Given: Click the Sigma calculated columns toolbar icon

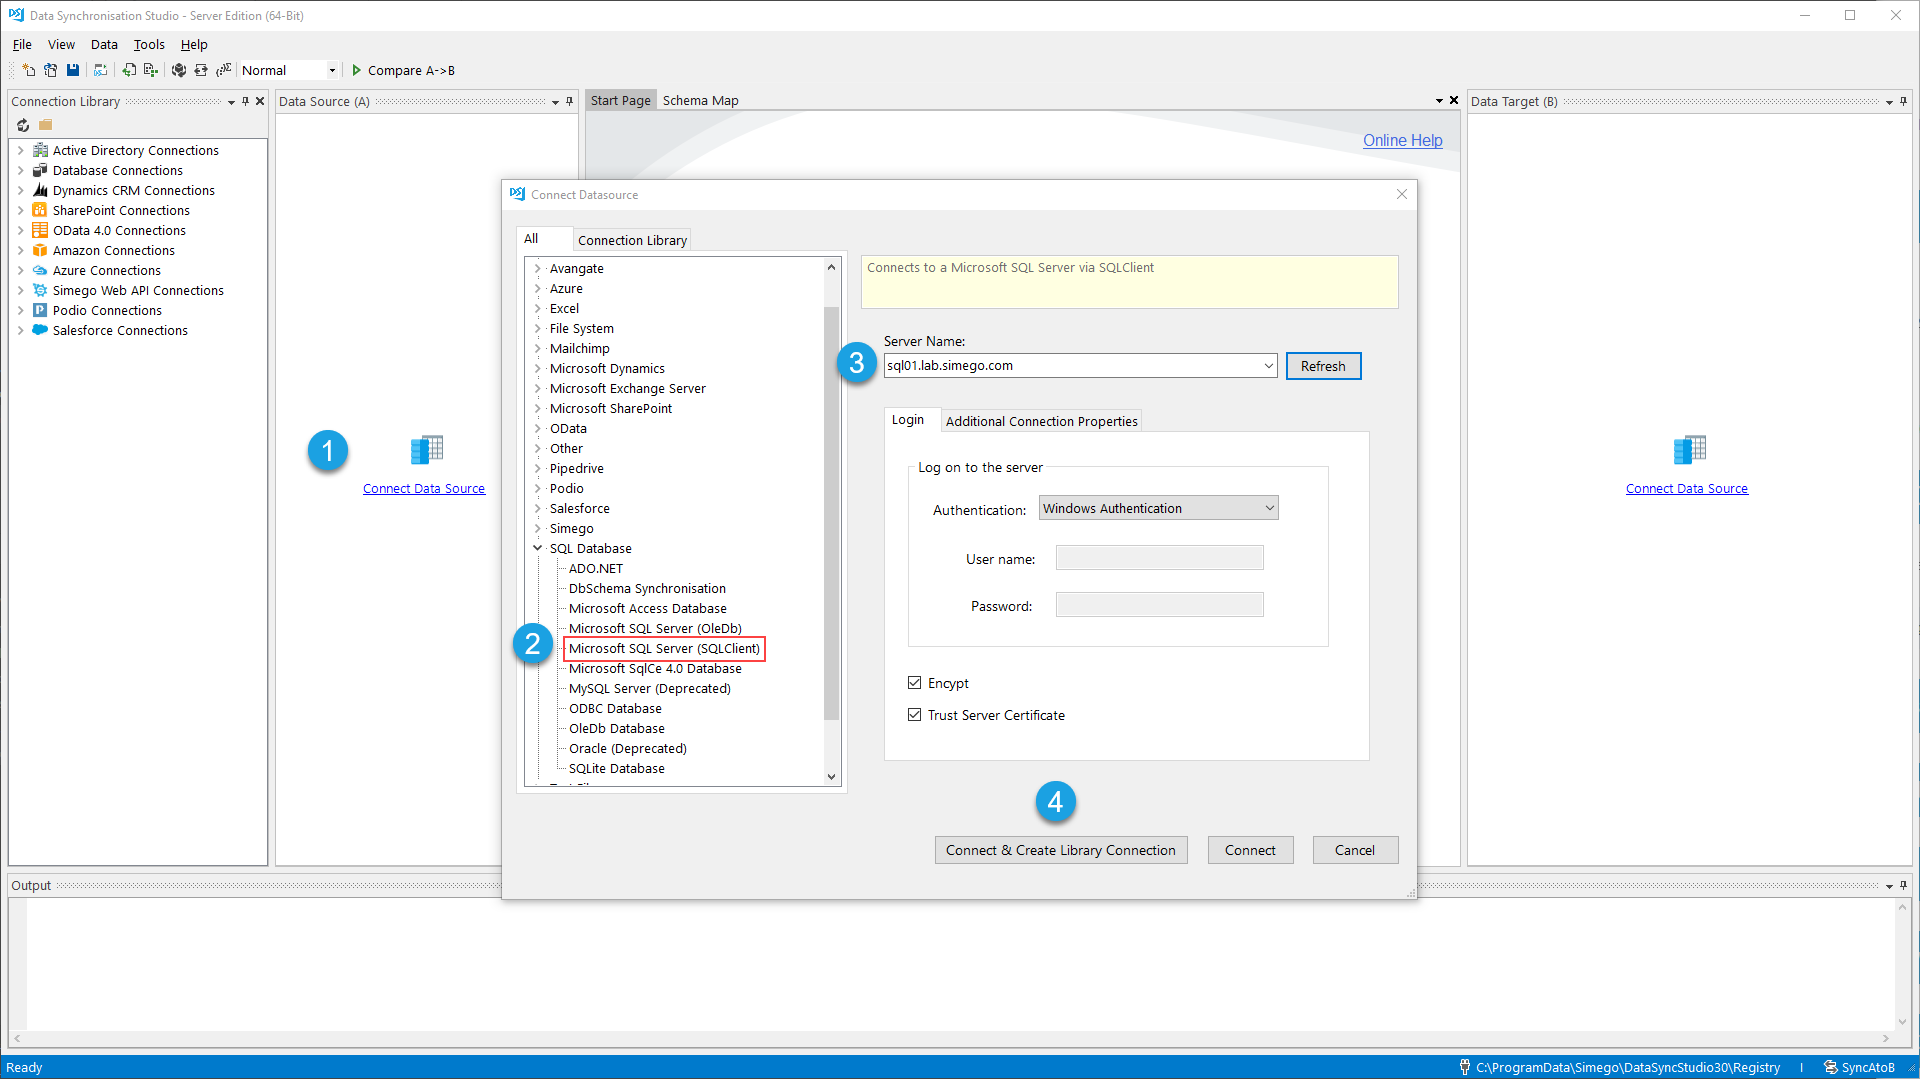Looking at the screenshot, I should (223, 70).
